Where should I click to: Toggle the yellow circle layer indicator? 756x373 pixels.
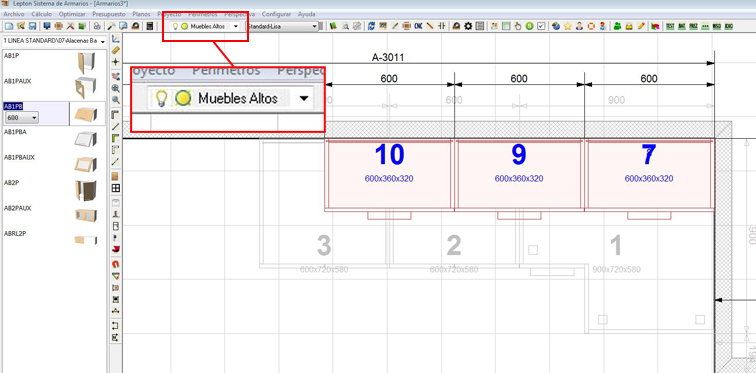coord(184,27)
